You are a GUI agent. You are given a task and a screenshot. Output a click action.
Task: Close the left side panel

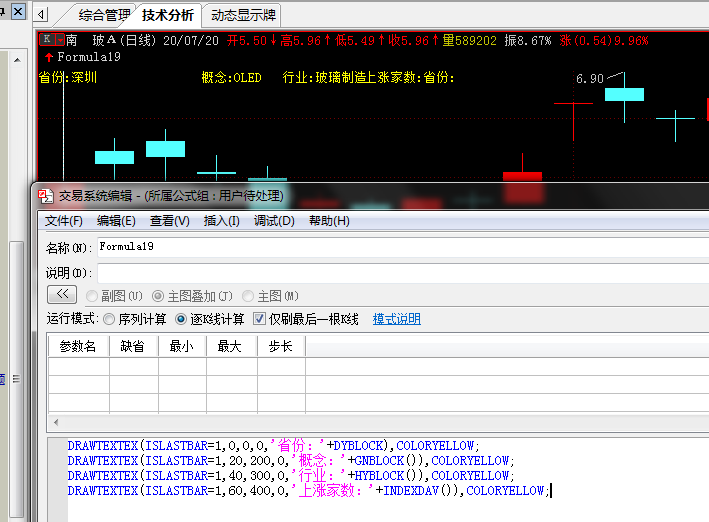pyautogui.click(x=18, y=11)
